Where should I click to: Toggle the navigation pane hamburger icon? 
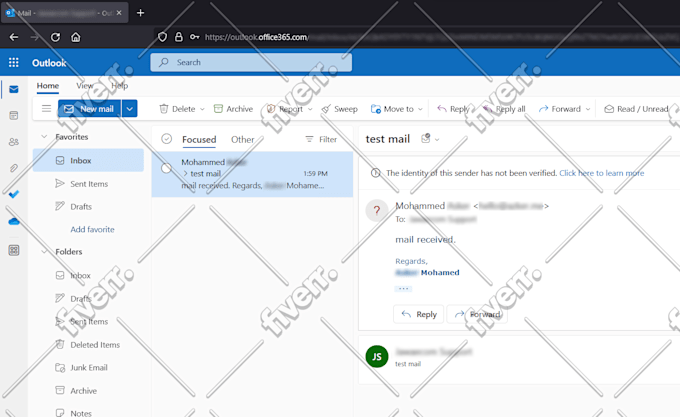pyautogui.click(x=46, y=108)
